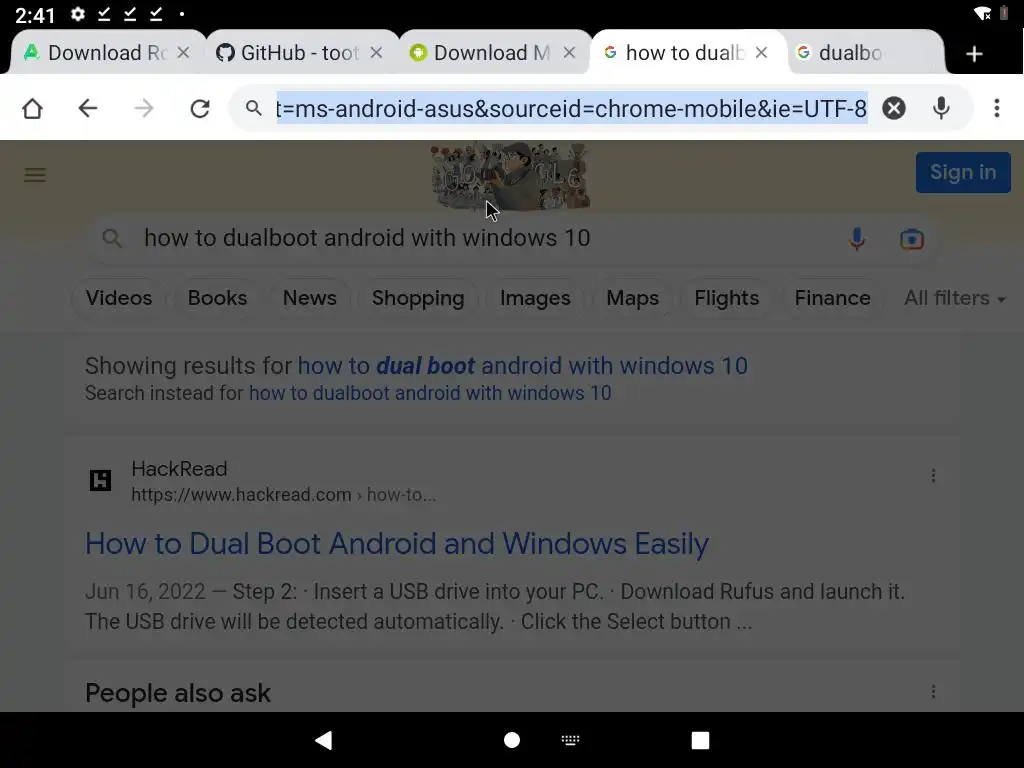Image resolution: width=1024 pixels, height=768 pixels.
Task: Filter results by Maps
Action: coord(632,298)
